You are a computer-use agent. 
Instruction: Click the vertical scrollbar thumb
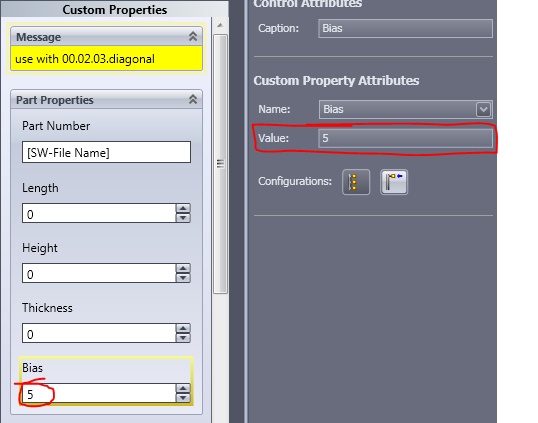coord(220,164)
